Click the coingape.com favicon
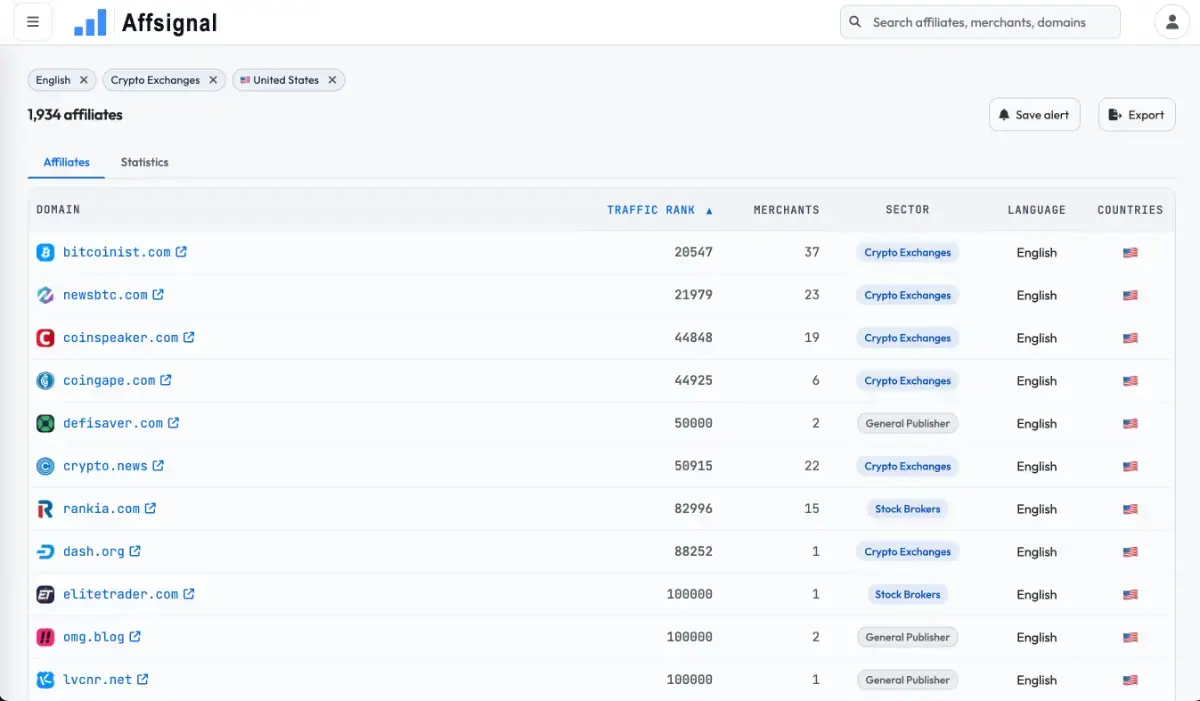The image size is (1200, 701). [45, 381]
